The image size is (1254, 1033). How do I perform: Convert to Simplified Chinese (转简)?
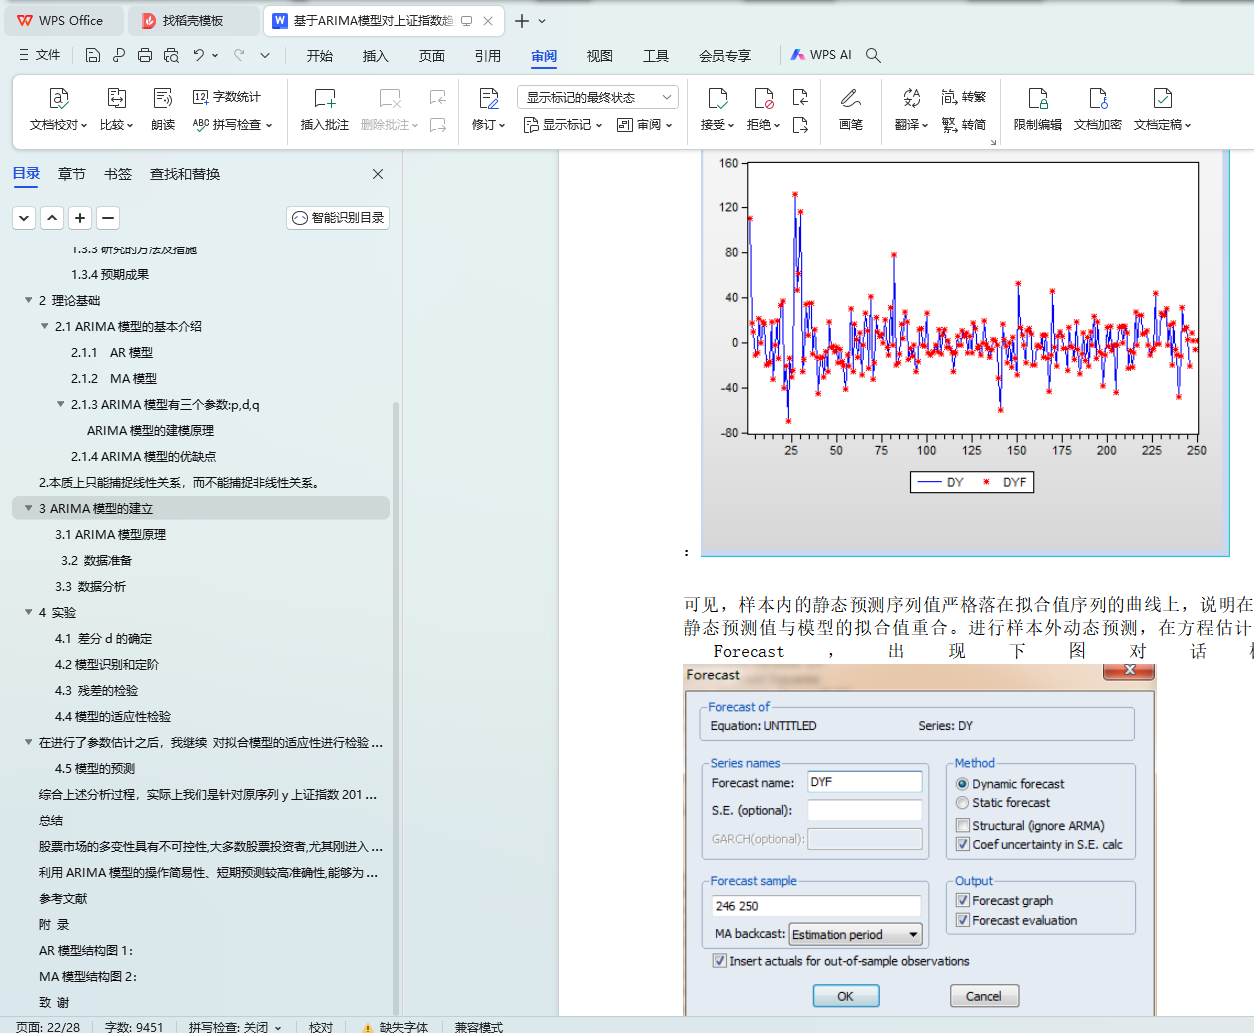(x=964, y=125)
